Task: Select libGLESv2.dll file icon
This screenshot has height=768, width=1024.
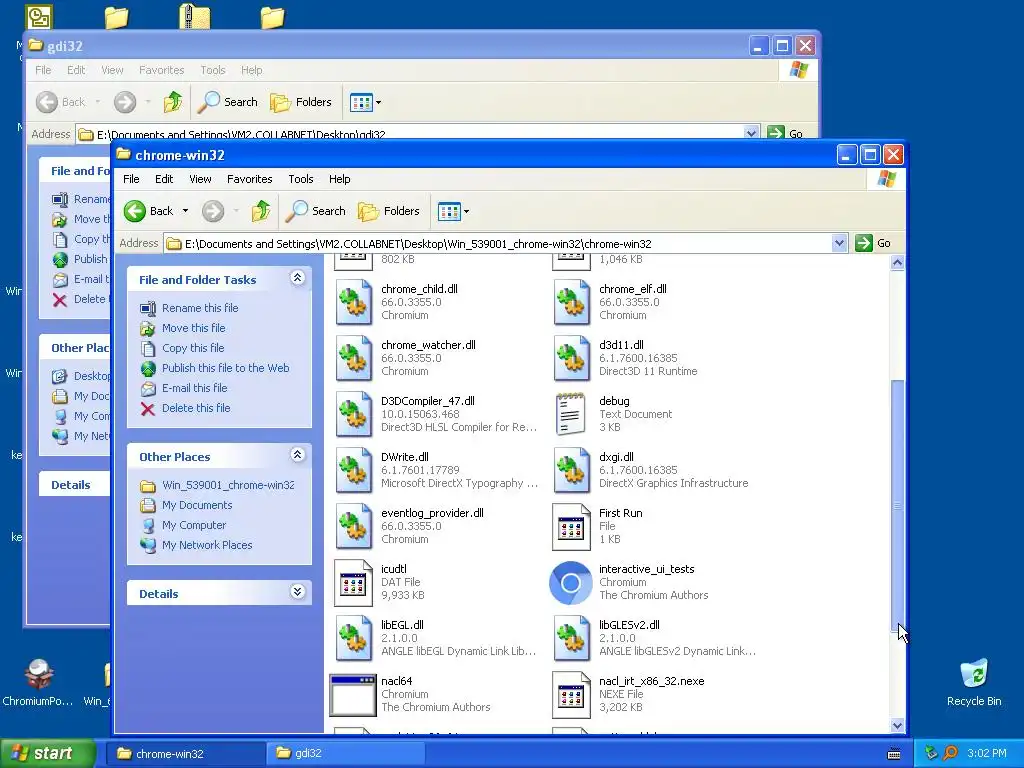Action: point(572,639)
